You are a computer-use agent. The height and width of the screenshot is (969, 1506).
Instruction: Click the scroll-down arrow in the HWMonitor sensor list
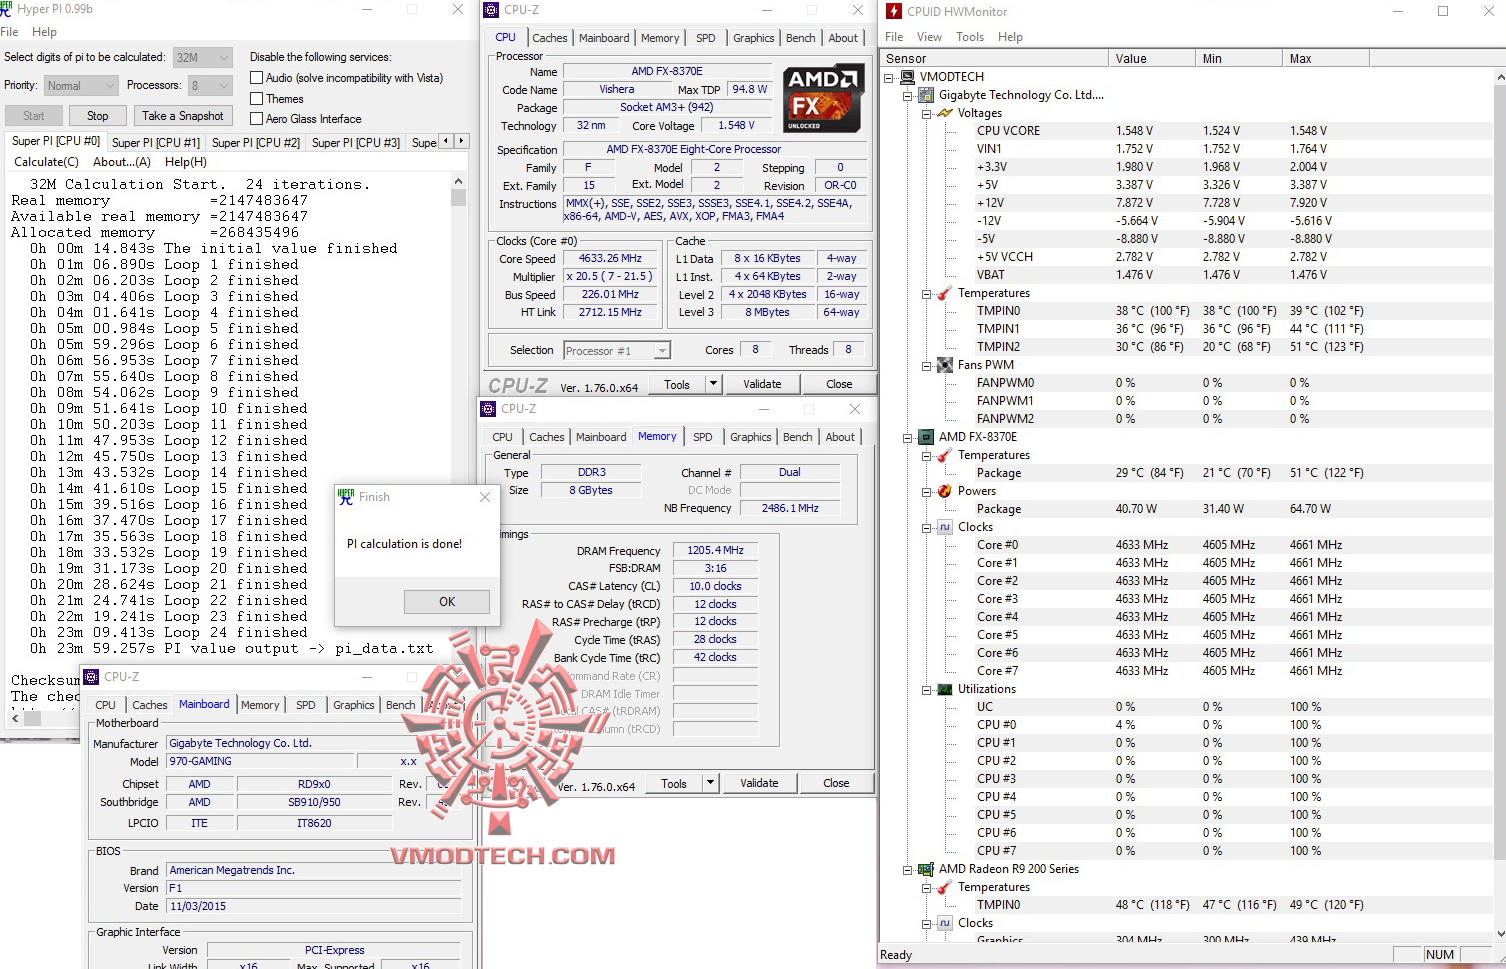pos(1500,934)
